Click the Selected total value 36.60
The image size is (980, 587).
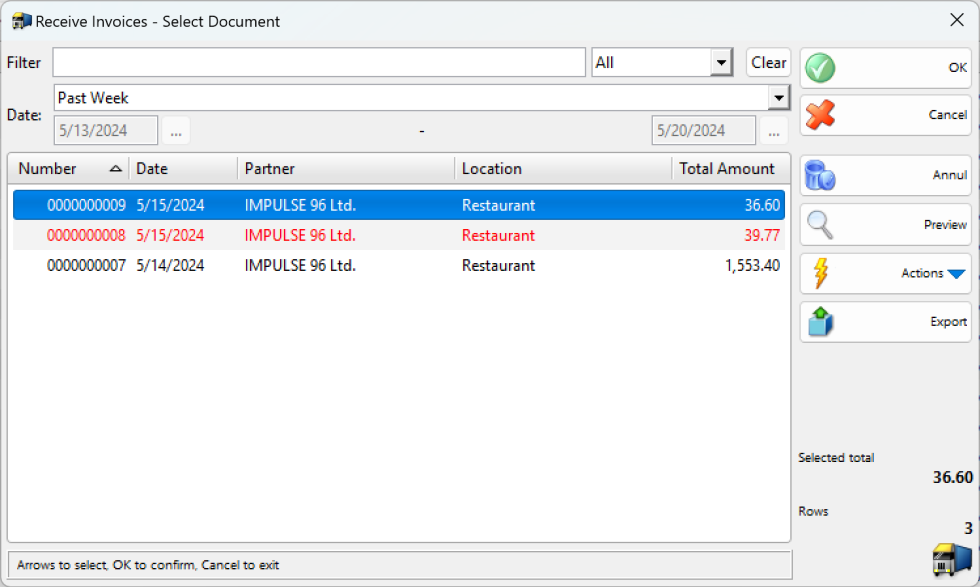click(x=952, y=478)
